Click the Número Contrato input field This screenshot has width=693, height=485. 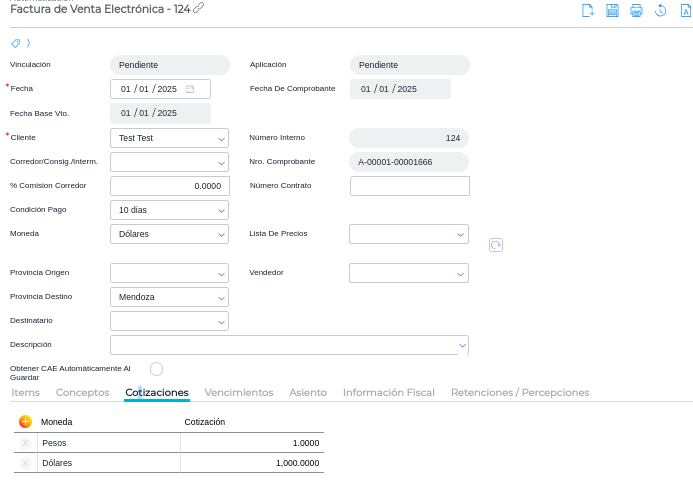pyautogui.click(x=409, y=186)
